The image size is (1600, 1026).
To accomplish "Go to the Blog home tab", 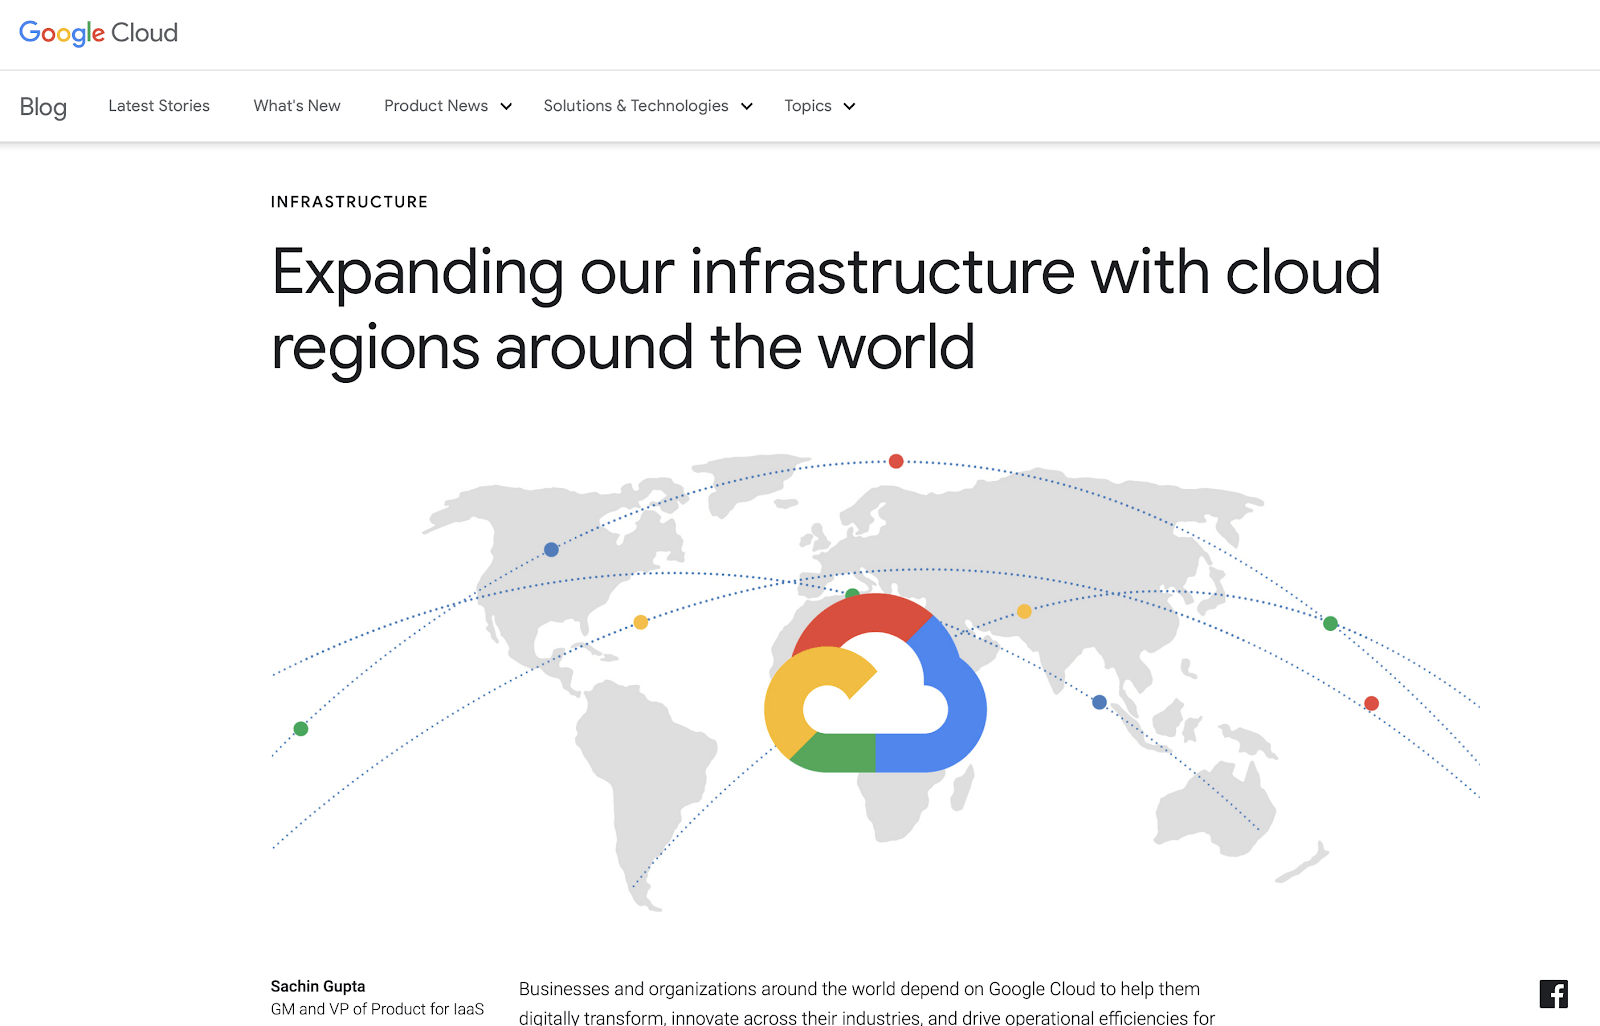I will (43, 106).
